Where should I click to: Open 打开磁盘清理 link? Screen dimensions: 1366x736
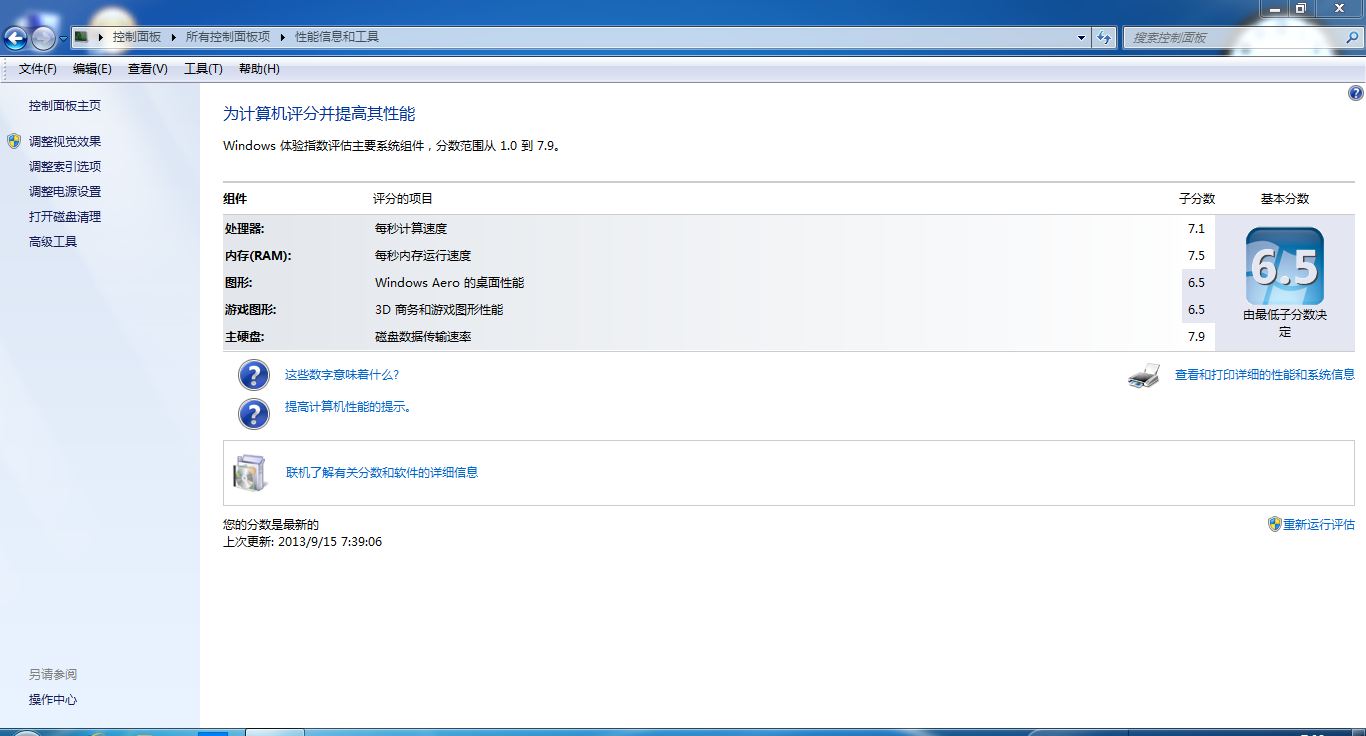point(65,217)
